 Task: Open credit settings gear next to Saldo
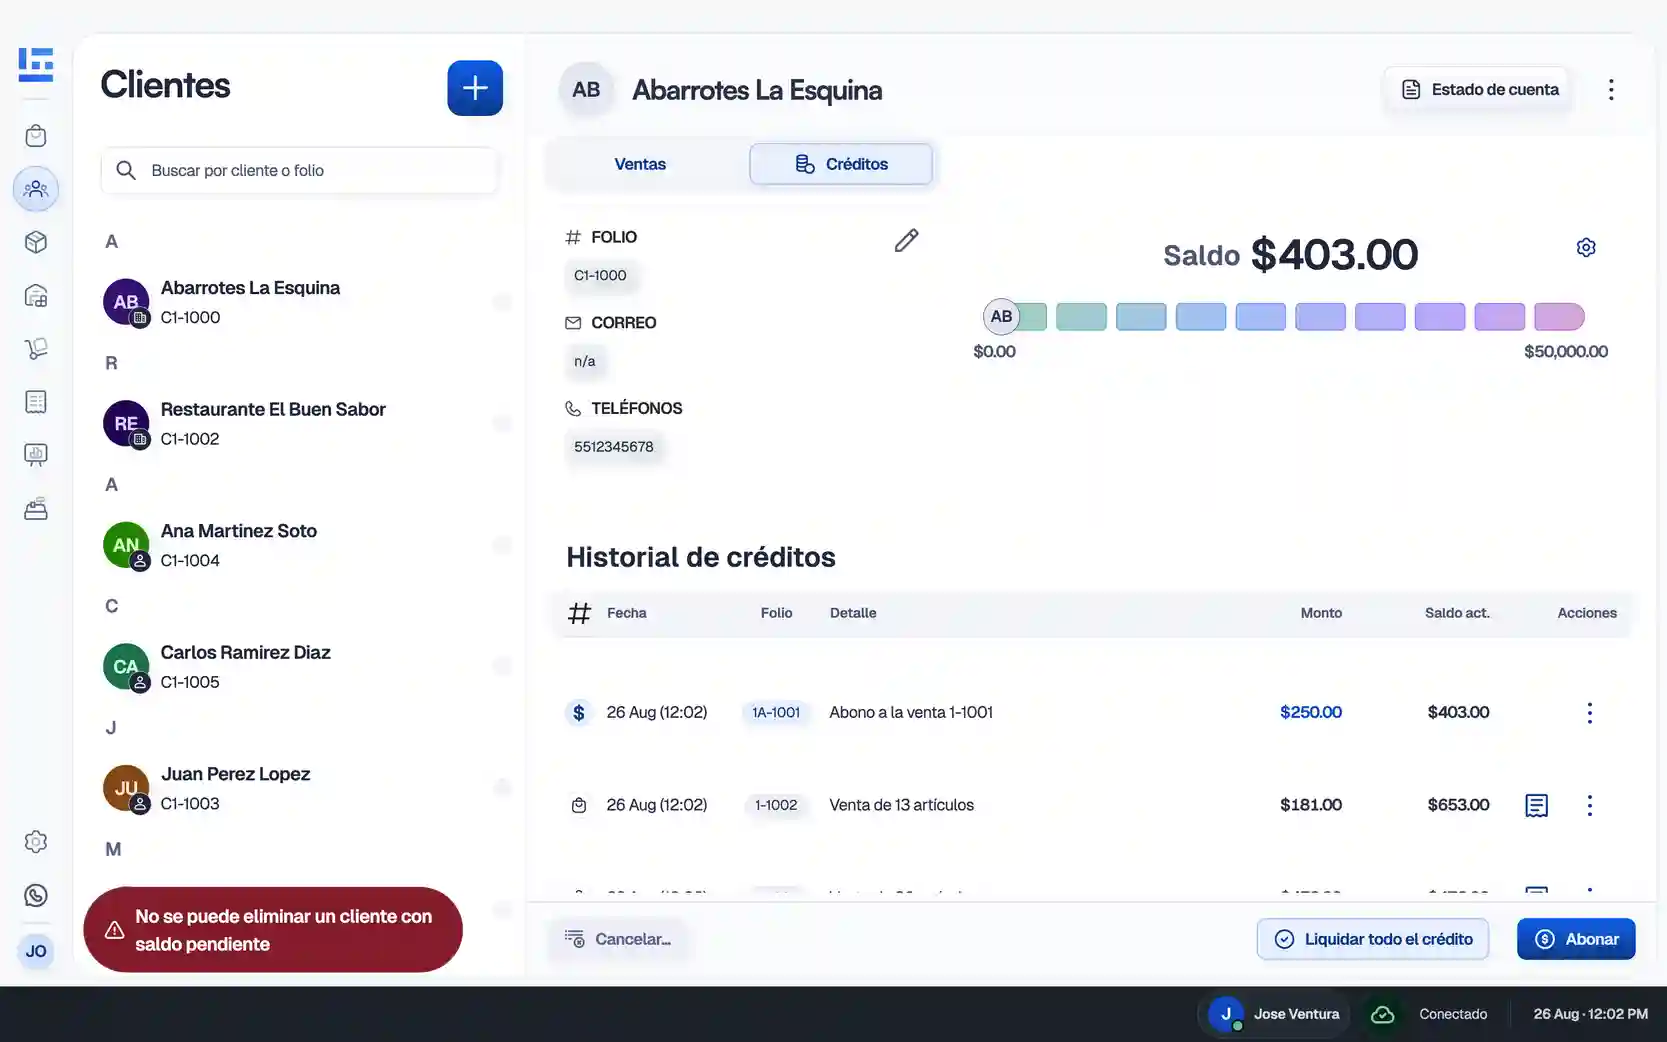point(1586,247)
